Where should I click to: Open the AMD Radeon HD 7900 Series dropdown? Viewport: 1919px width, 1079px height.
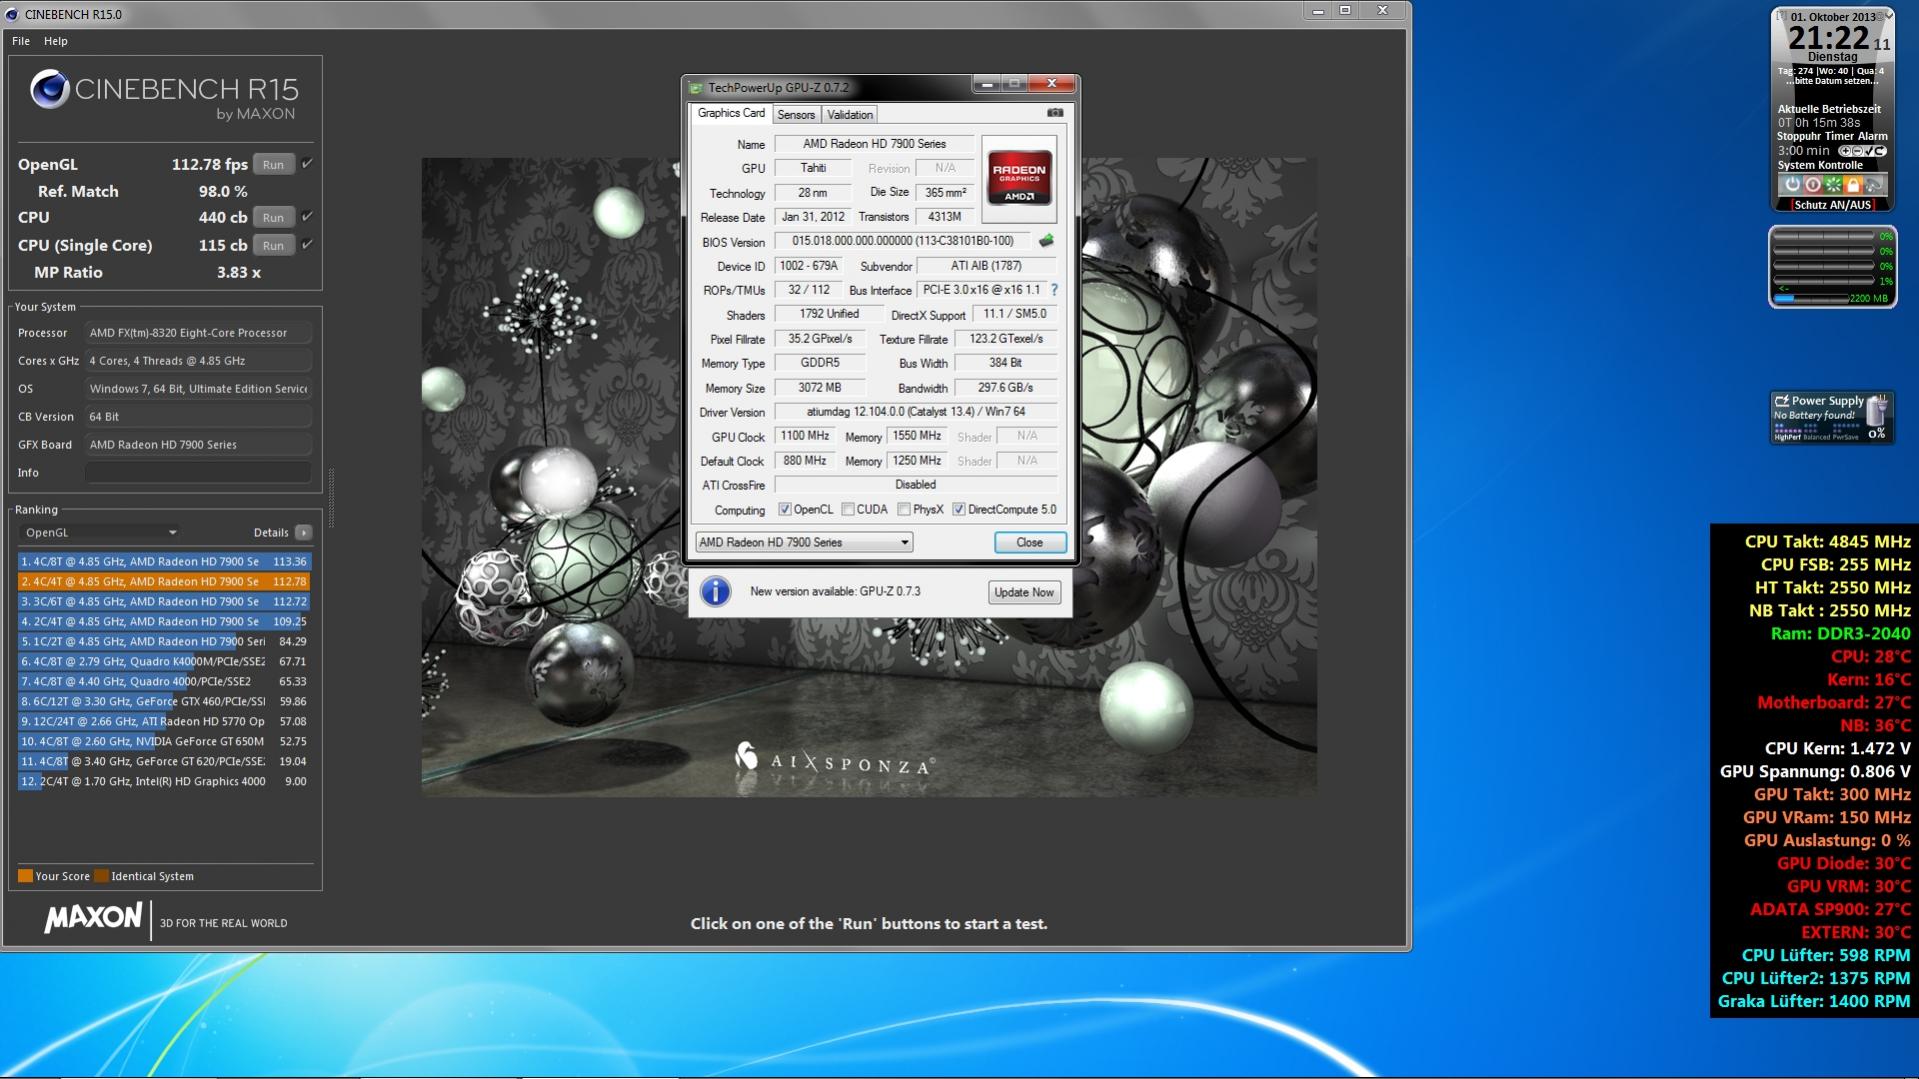804,542
